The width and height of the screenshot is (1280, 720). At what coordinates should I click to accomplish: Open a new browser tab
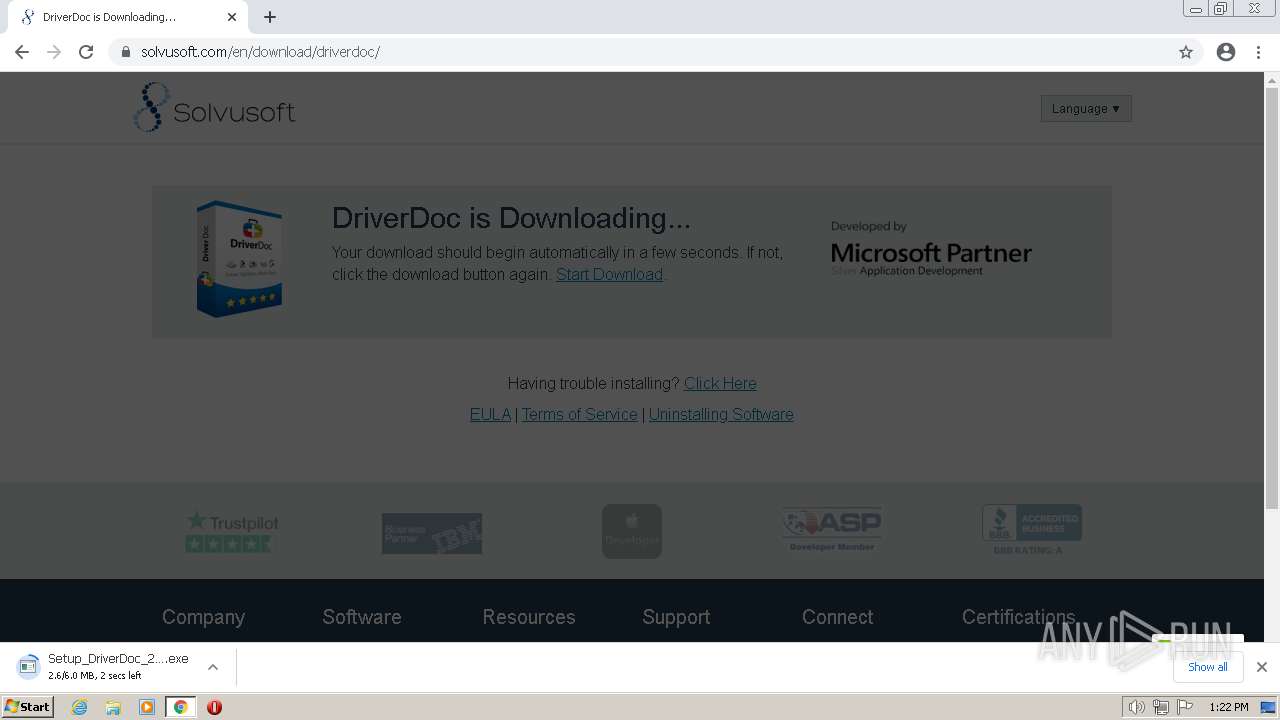pos(270,17)
